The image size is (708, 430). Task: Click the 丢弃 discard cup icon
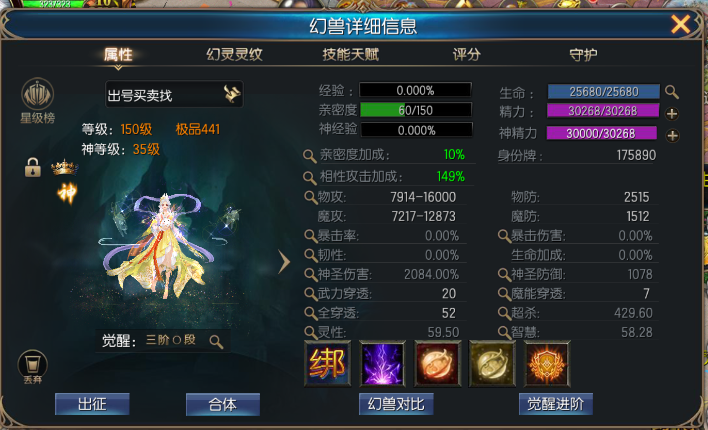click(33, 364)
